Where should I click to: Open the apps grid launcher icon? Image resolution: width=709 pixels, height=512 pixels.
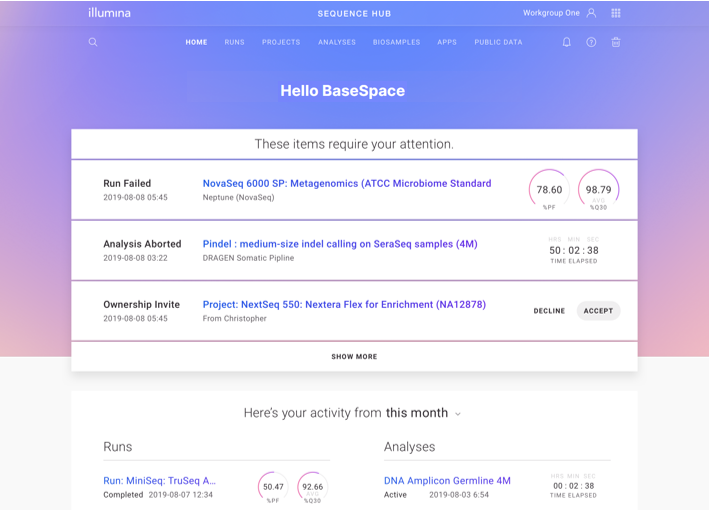[x=616, y=13]
